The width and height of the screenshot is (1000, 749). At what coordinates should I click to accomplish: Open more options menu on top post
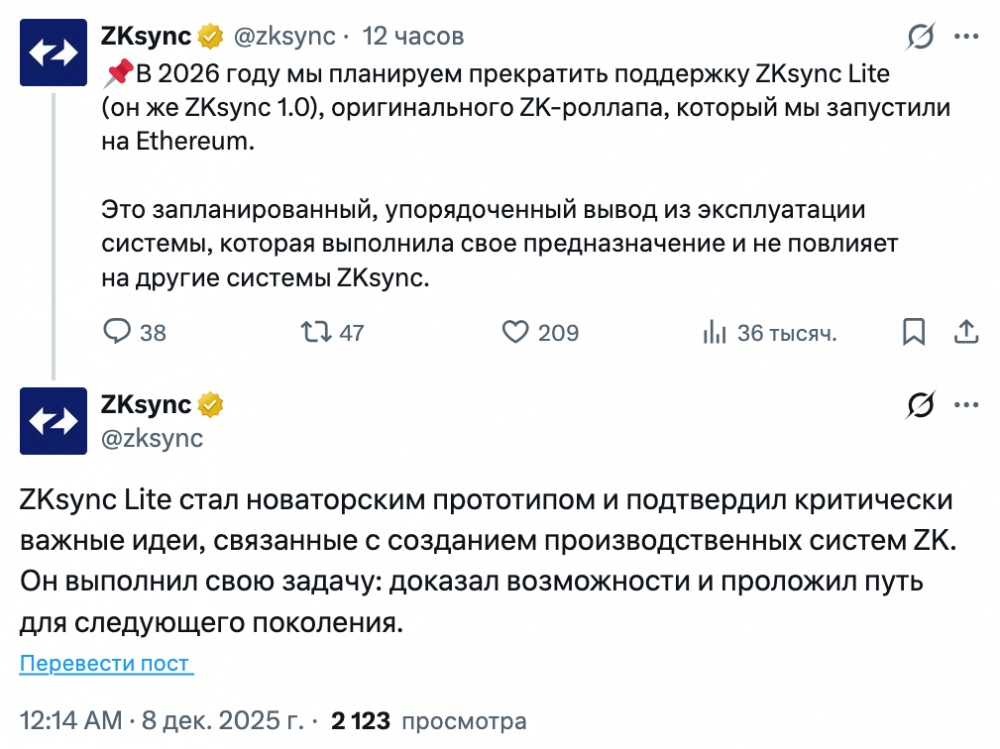point(966,37)
